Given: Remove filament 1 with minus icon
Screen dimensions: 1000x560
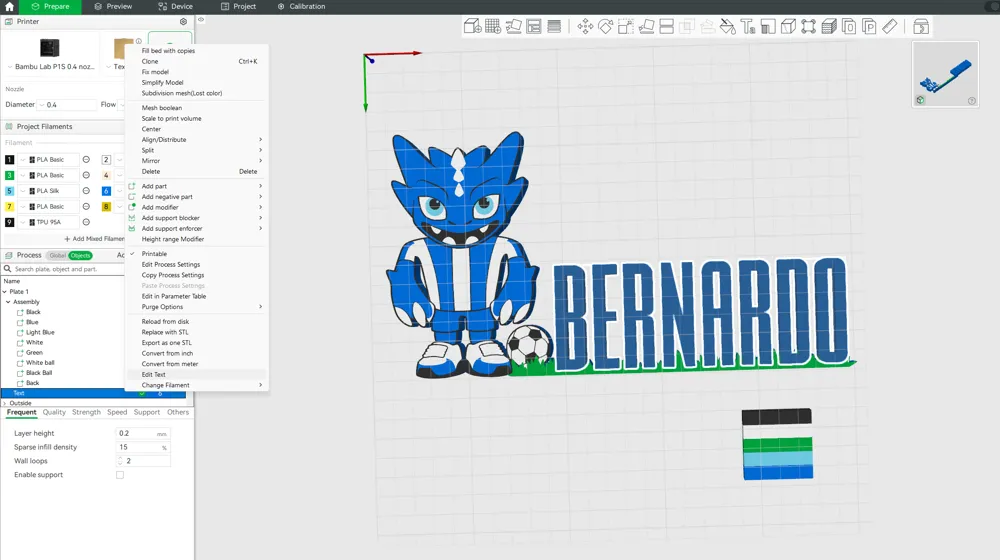Looking at the screenshot, I should 86,159.
